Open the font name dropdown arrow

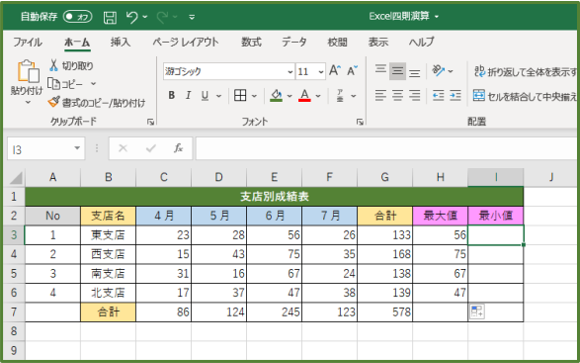[290, 71]
